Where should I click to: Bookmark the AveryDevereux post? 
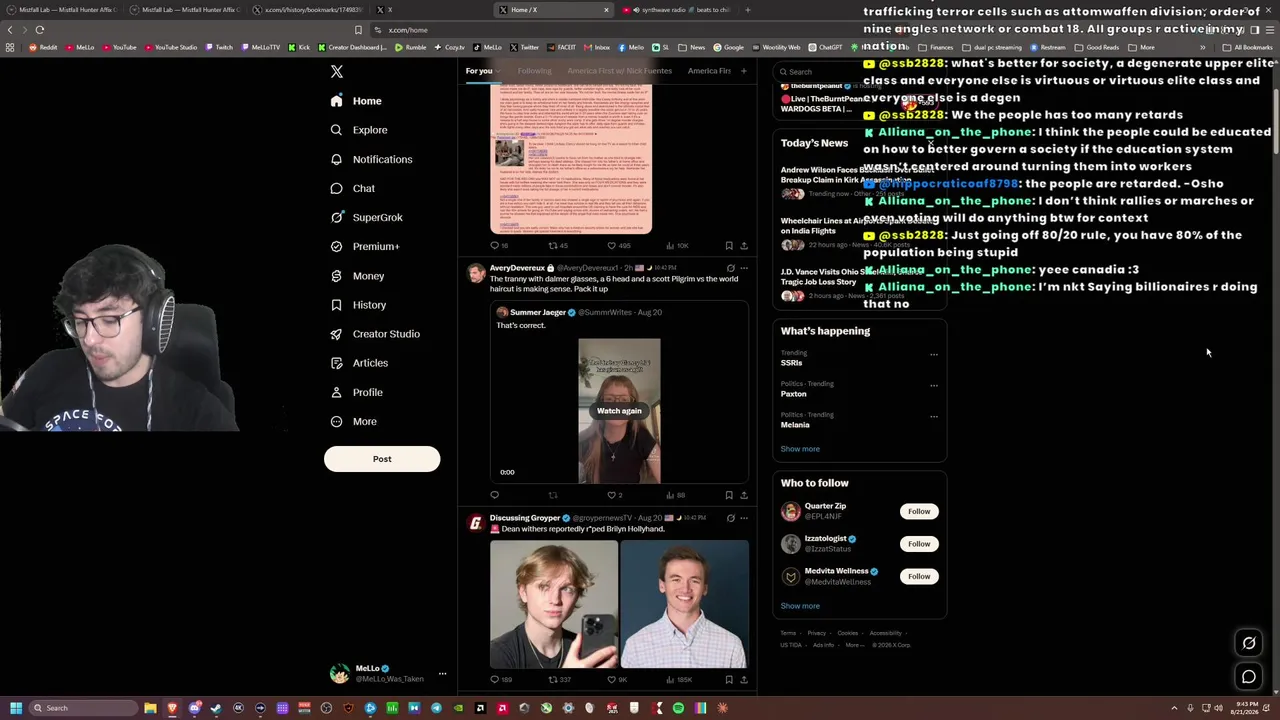click(729, 495)
